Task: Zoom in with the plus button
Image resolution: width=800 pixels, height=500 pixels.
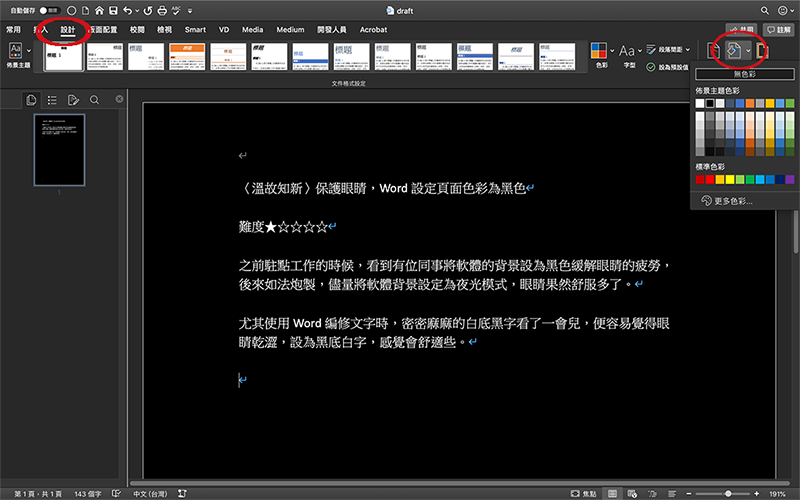Action: point(757,493)
